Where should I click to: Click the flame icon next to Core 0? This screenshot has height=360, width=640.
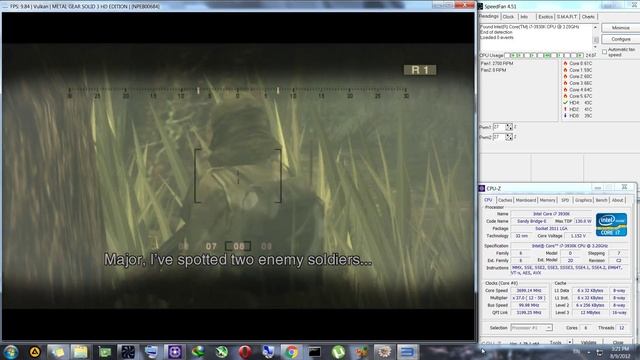click(565, 63)
